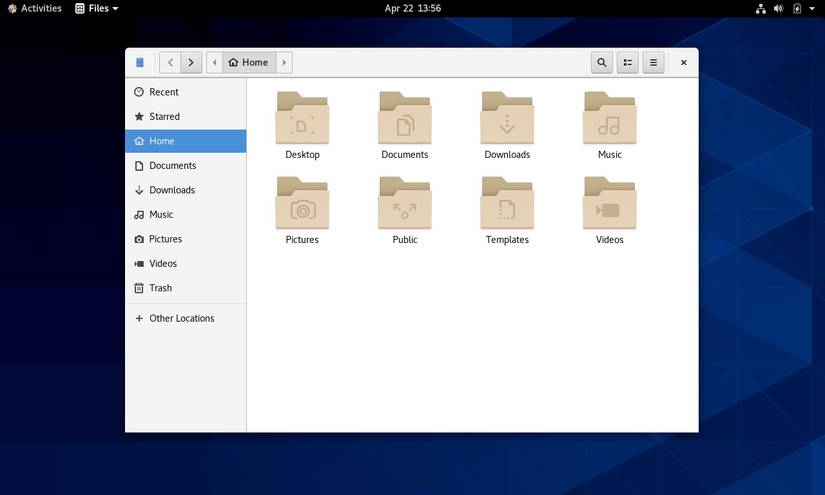Click left chevron of the path bar
Viewport: 825px width, 495px height.
(x=215, y=62)
